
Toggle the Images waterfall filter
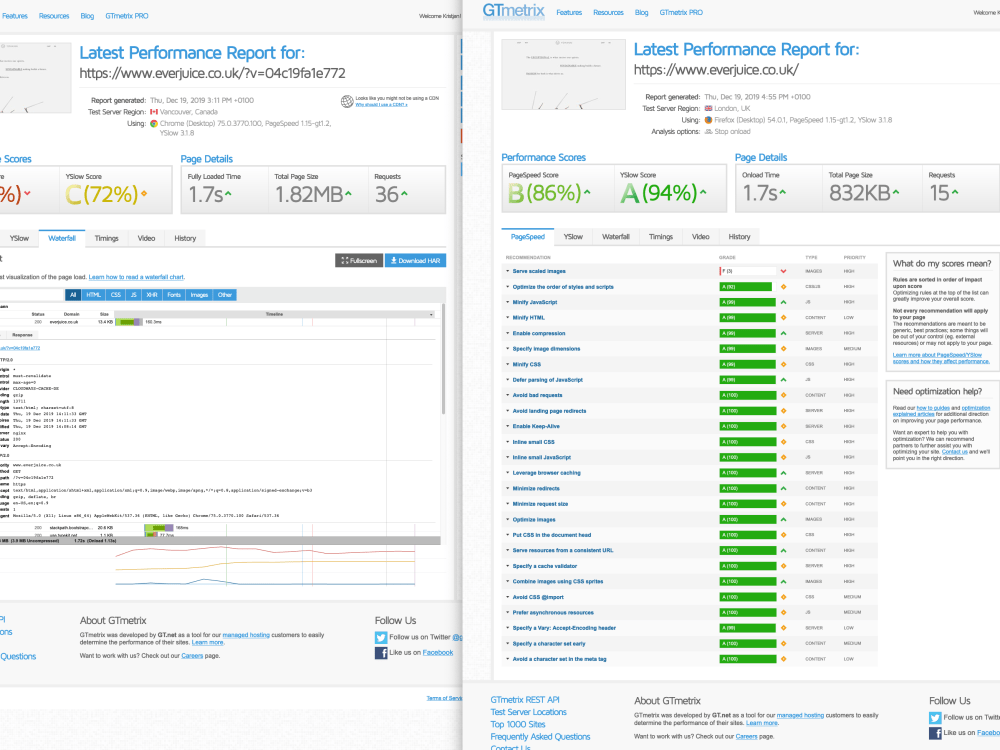pyautogui.click(x=199, y=295)
